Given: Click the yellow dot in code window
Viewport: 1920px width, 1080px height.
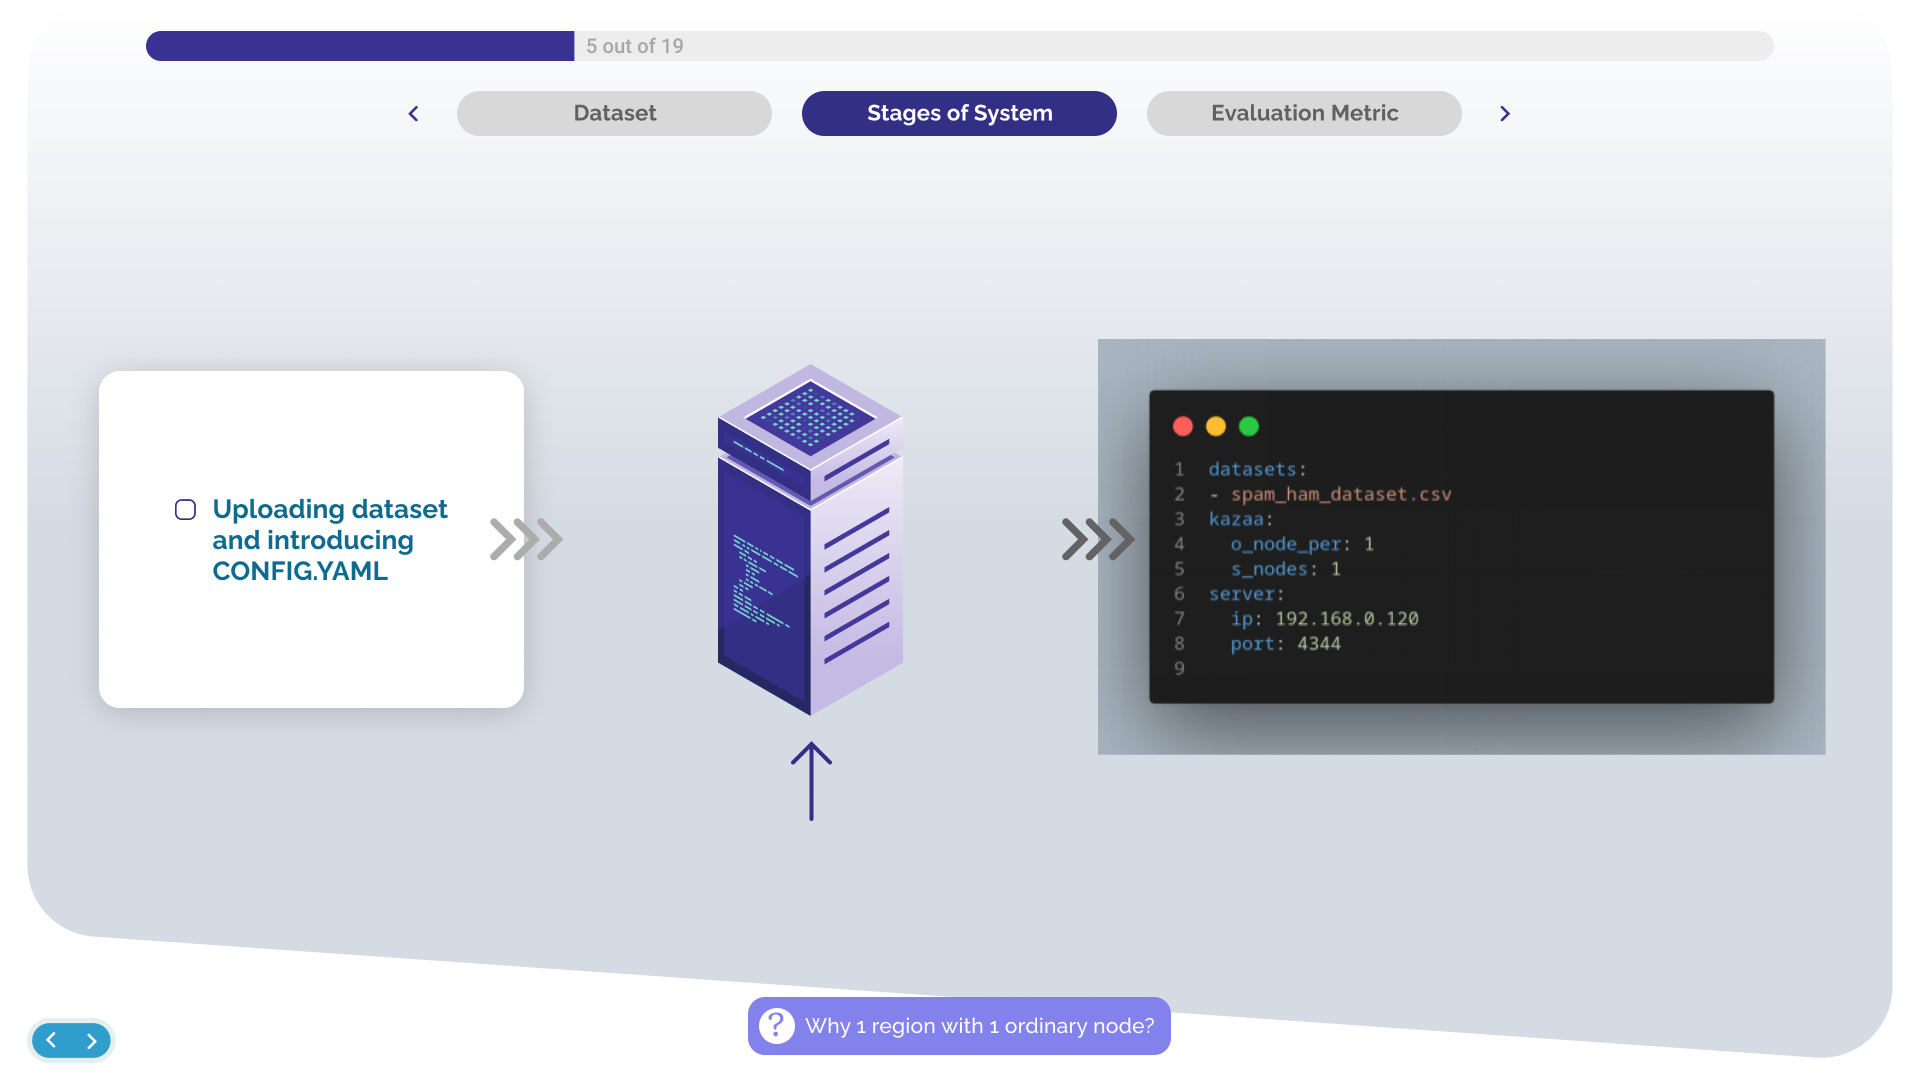Looking at the screenshot, I should [x=1216, y=427].
